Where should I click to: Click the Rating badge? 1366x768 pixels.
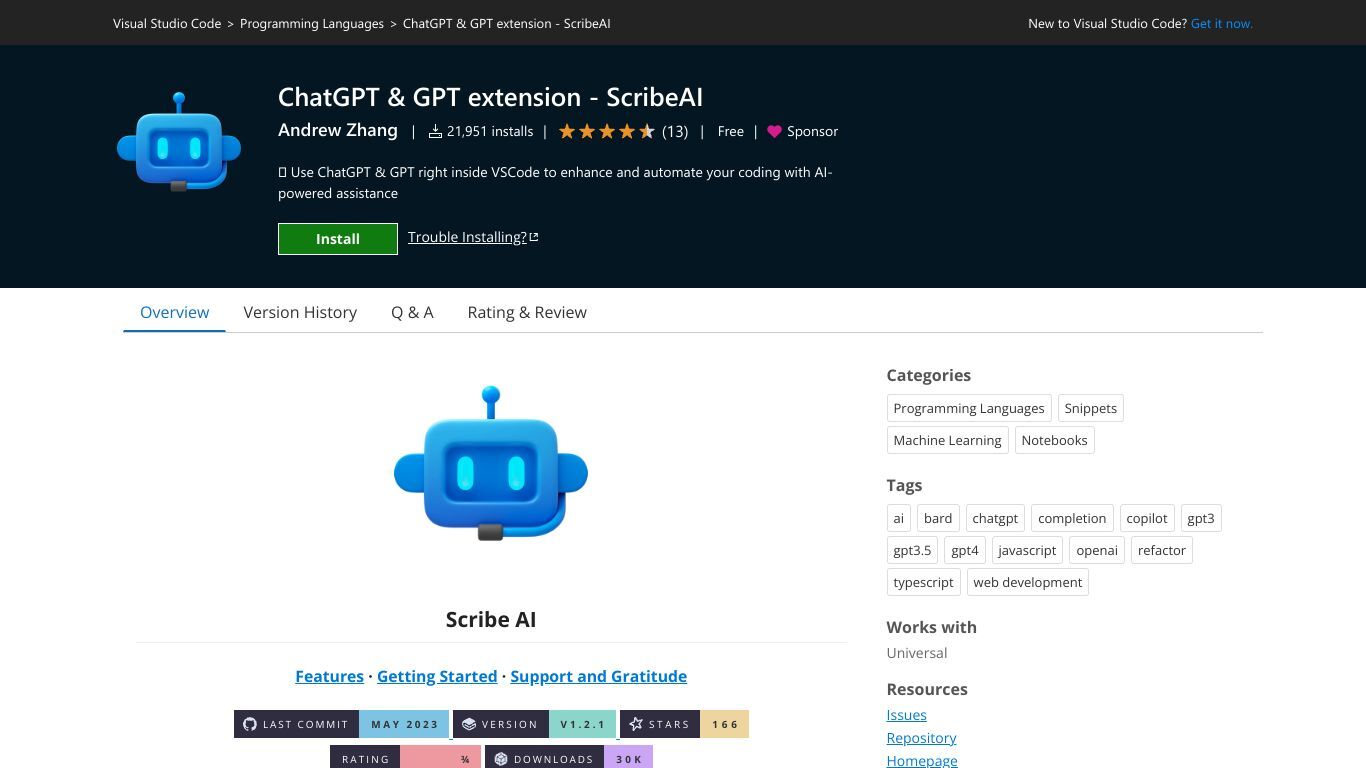pos(405,758)
